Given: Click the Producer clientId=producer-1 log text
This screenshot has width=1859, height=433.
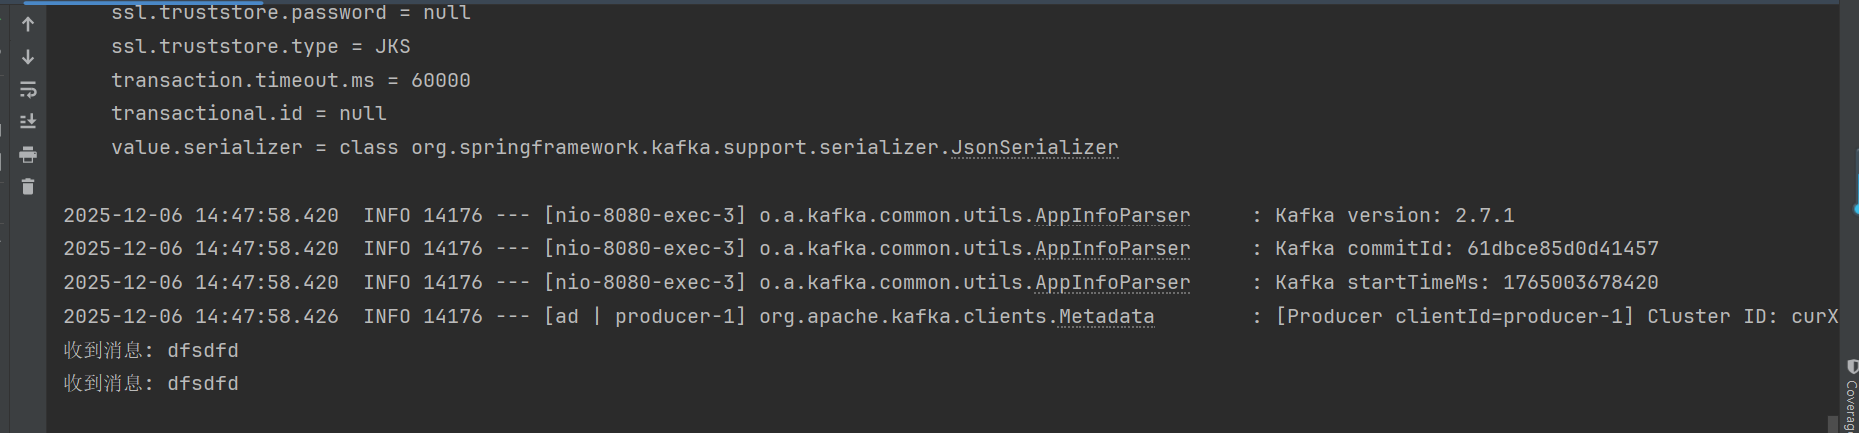Looking at the screenshot, I should (x=1455, y=317).
